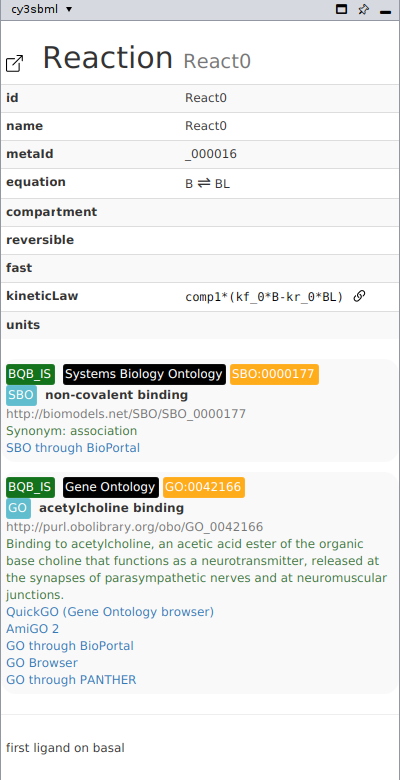Click the 'units' row label
400x780 pixels.
coord(23,325)
